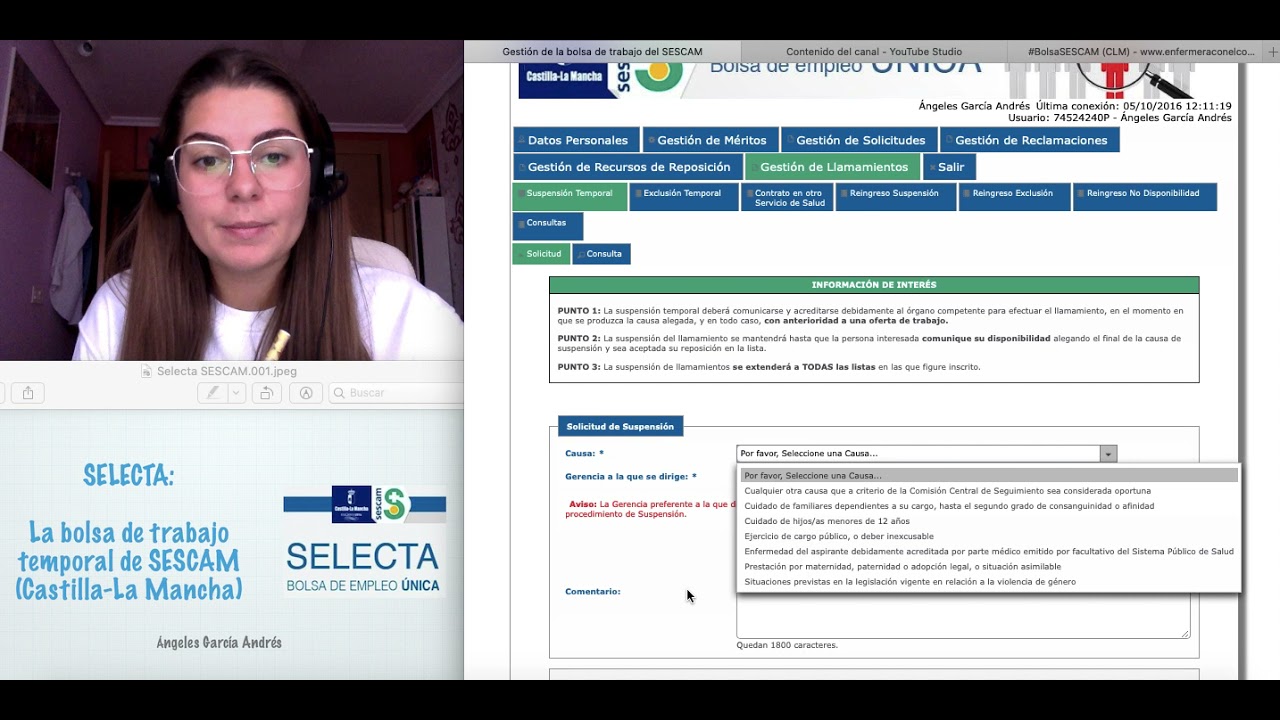
Task: Click the Solicitud tab button
Action: [541, 254]
